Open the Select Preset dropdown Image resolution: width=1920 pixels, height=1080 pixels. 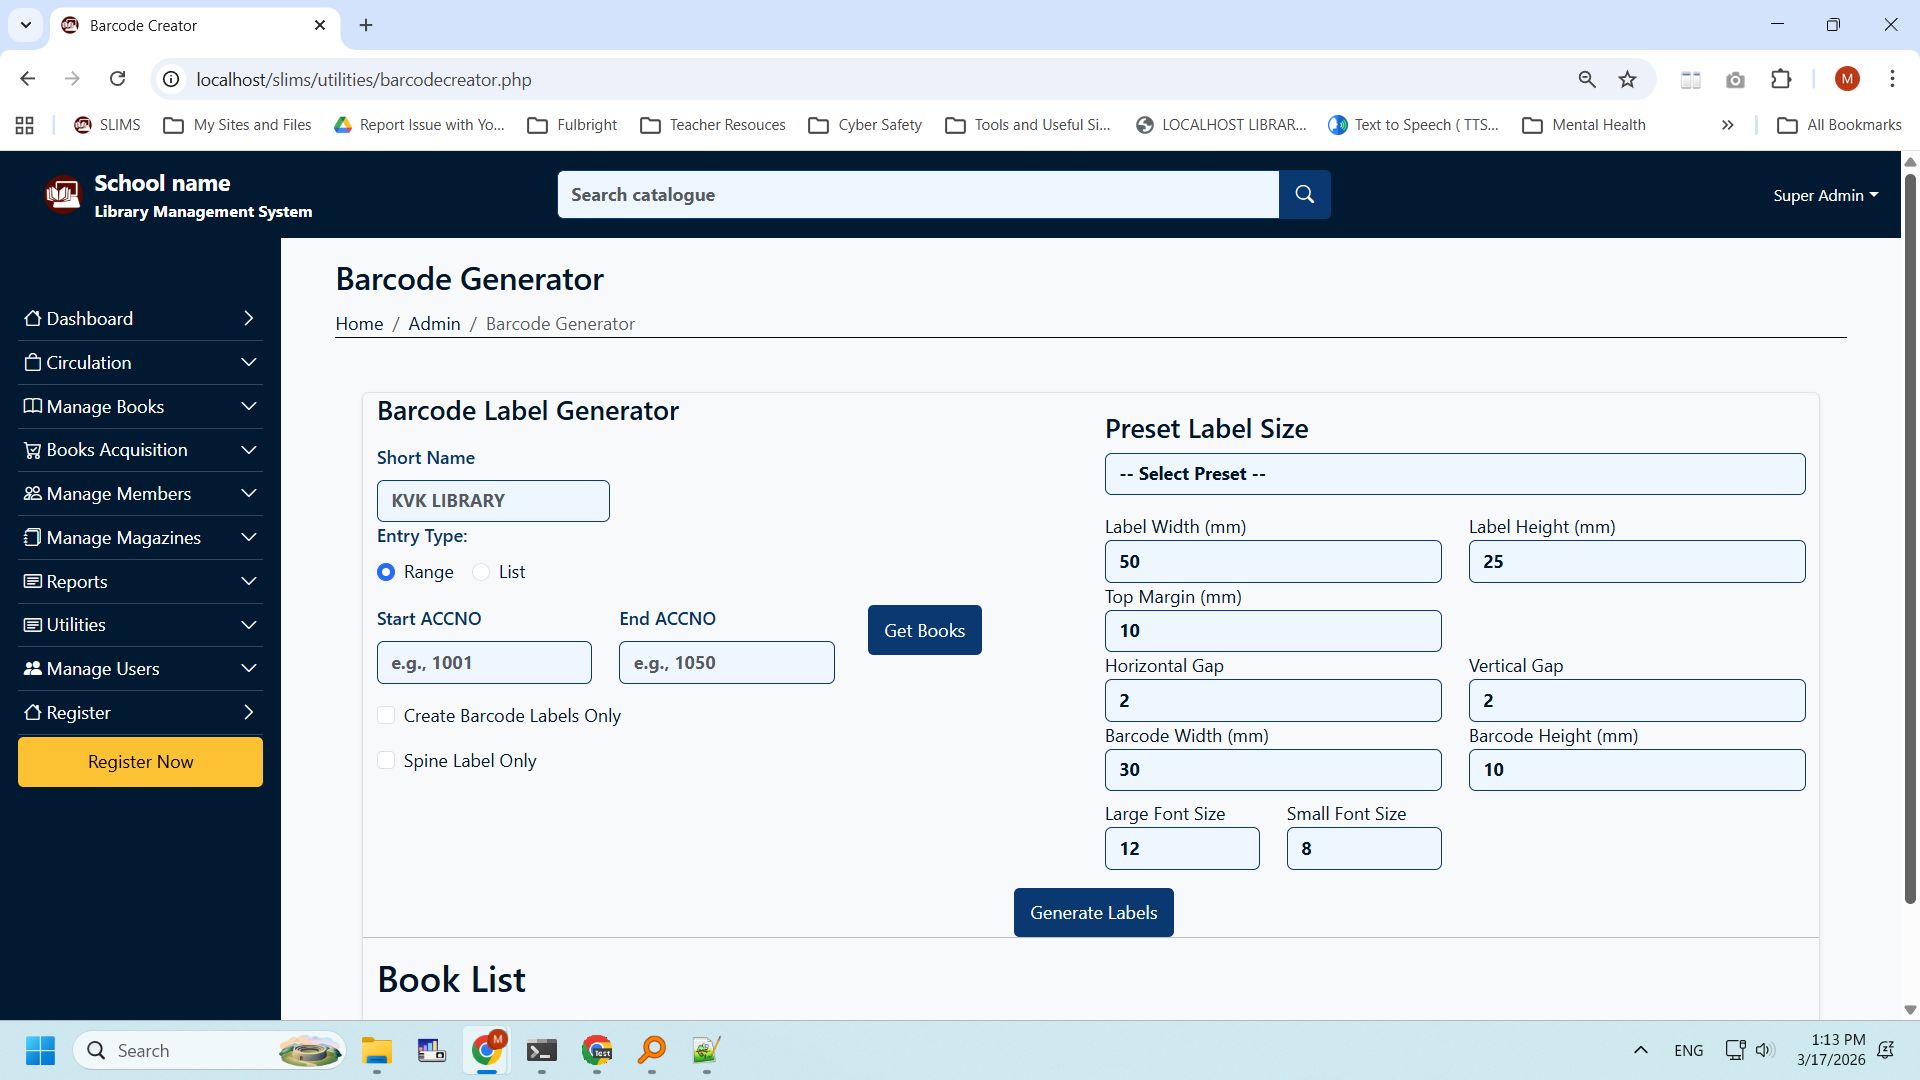pos(1454,474)
